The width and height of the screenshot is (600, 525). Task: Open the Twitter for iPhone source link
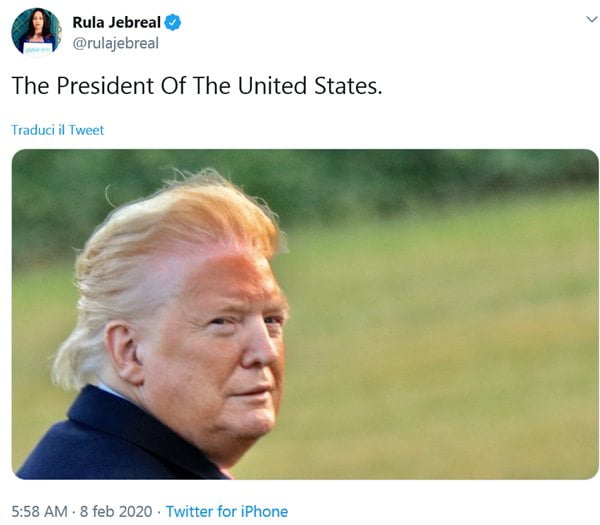point(227,512)
